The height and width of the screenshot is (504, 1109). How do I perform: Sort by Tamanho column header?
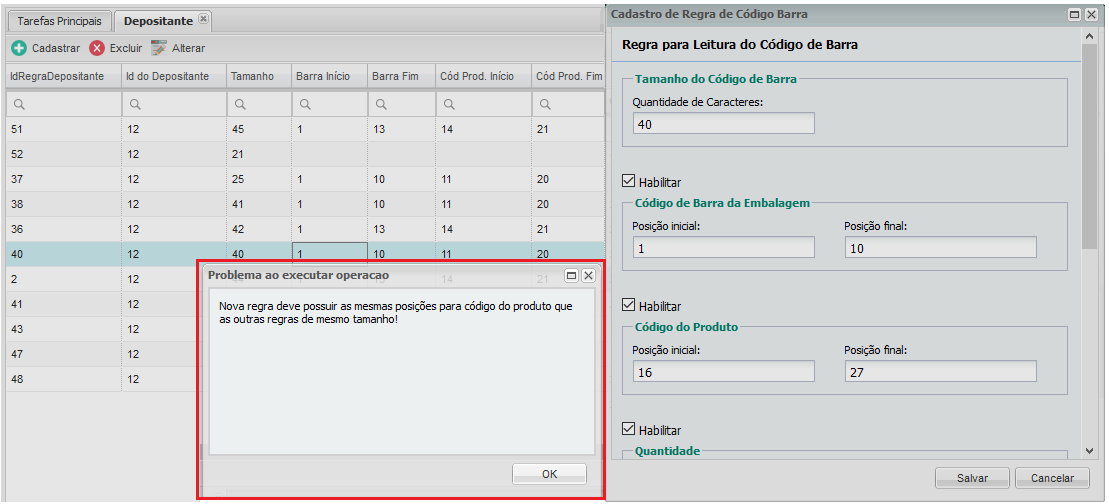tap(259, 76)
